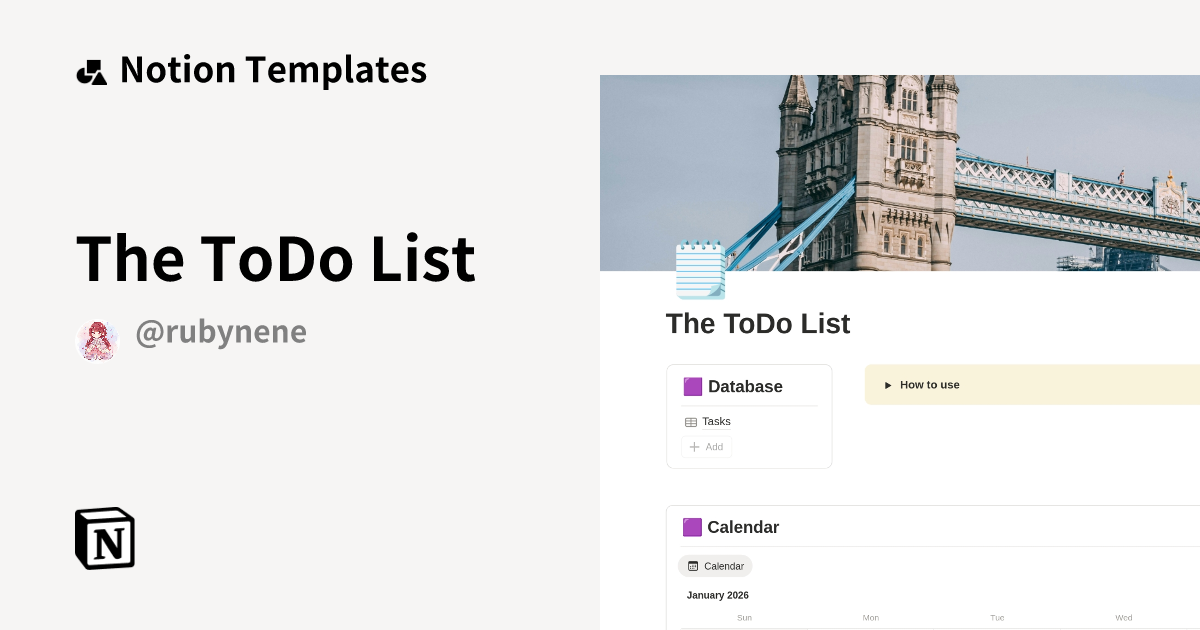Click the purple square icon beside Database

(692, 387)
